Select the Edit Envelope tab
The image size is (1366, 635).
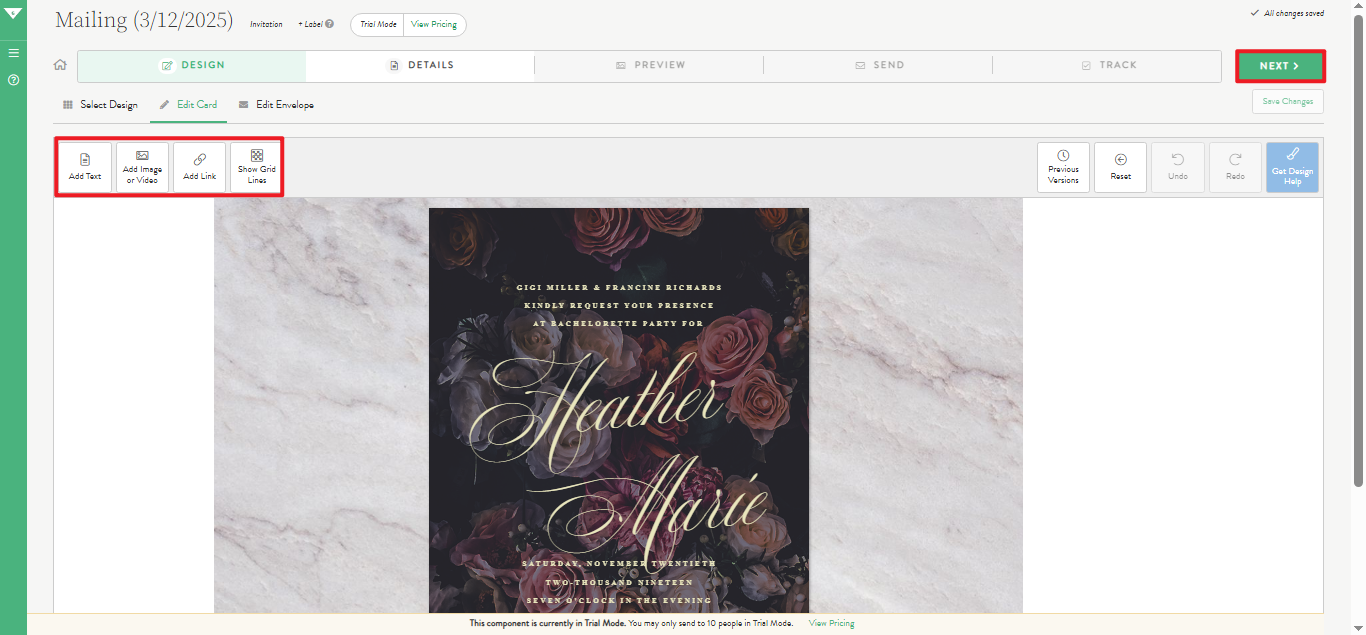coord(276,105)
